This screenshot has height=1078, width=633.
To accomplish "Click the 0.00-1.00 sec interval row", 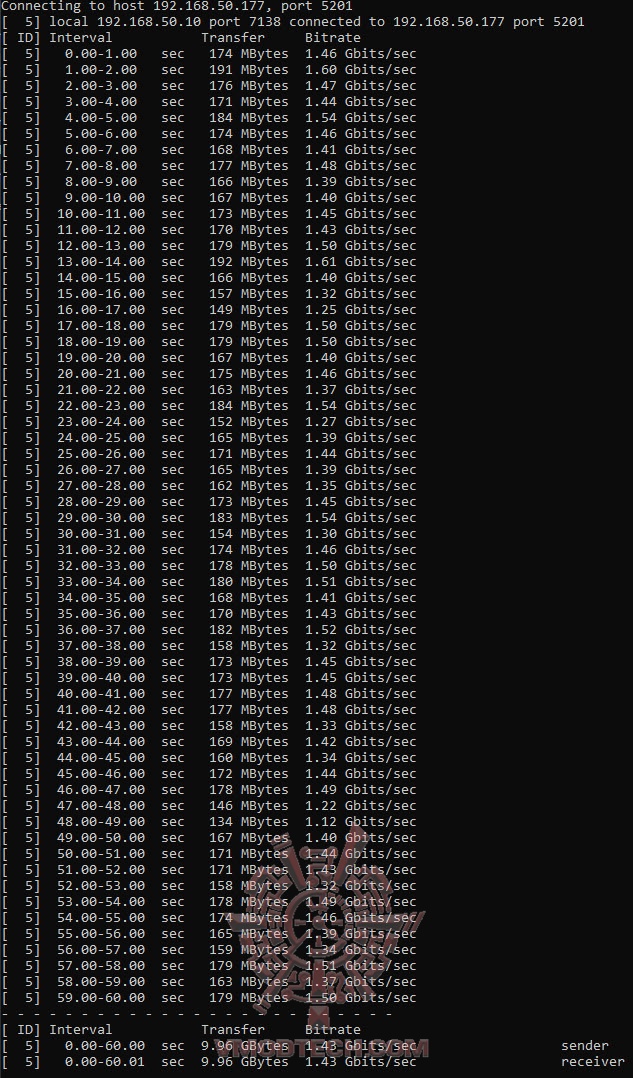I will point(209,54).
